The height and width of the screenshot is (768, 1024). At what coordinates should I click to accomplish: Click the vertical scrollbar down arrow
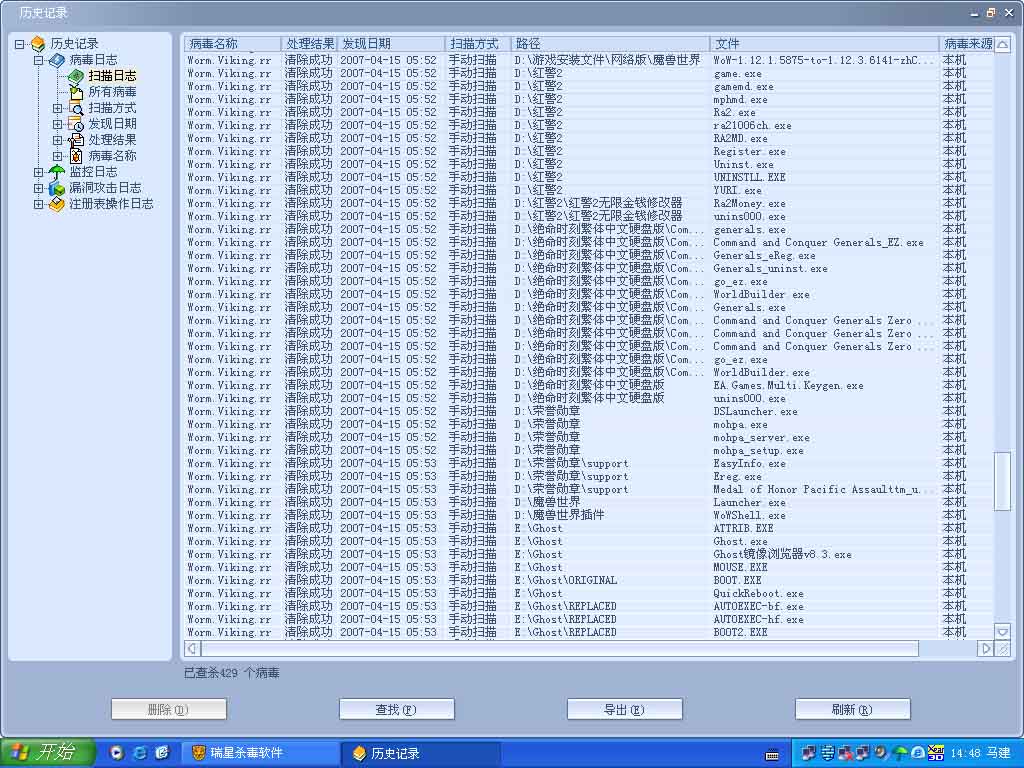[x=1002, y=630]
